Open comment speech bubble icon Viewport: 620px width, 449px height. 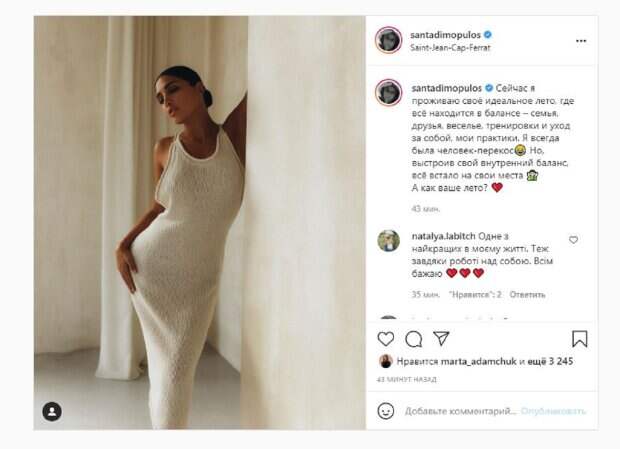coord(414,339)
